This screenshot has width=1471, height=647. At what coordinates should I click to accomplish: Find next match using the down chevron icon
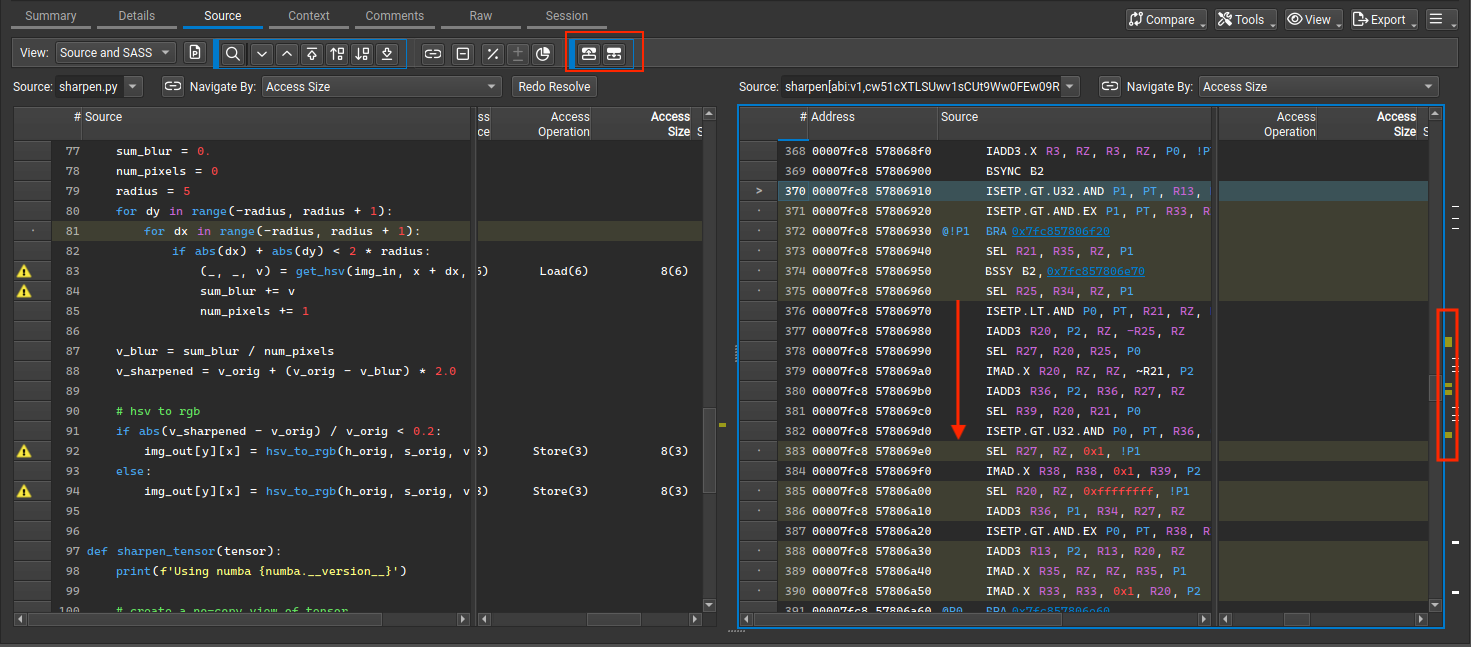click(x=262, y=53)
